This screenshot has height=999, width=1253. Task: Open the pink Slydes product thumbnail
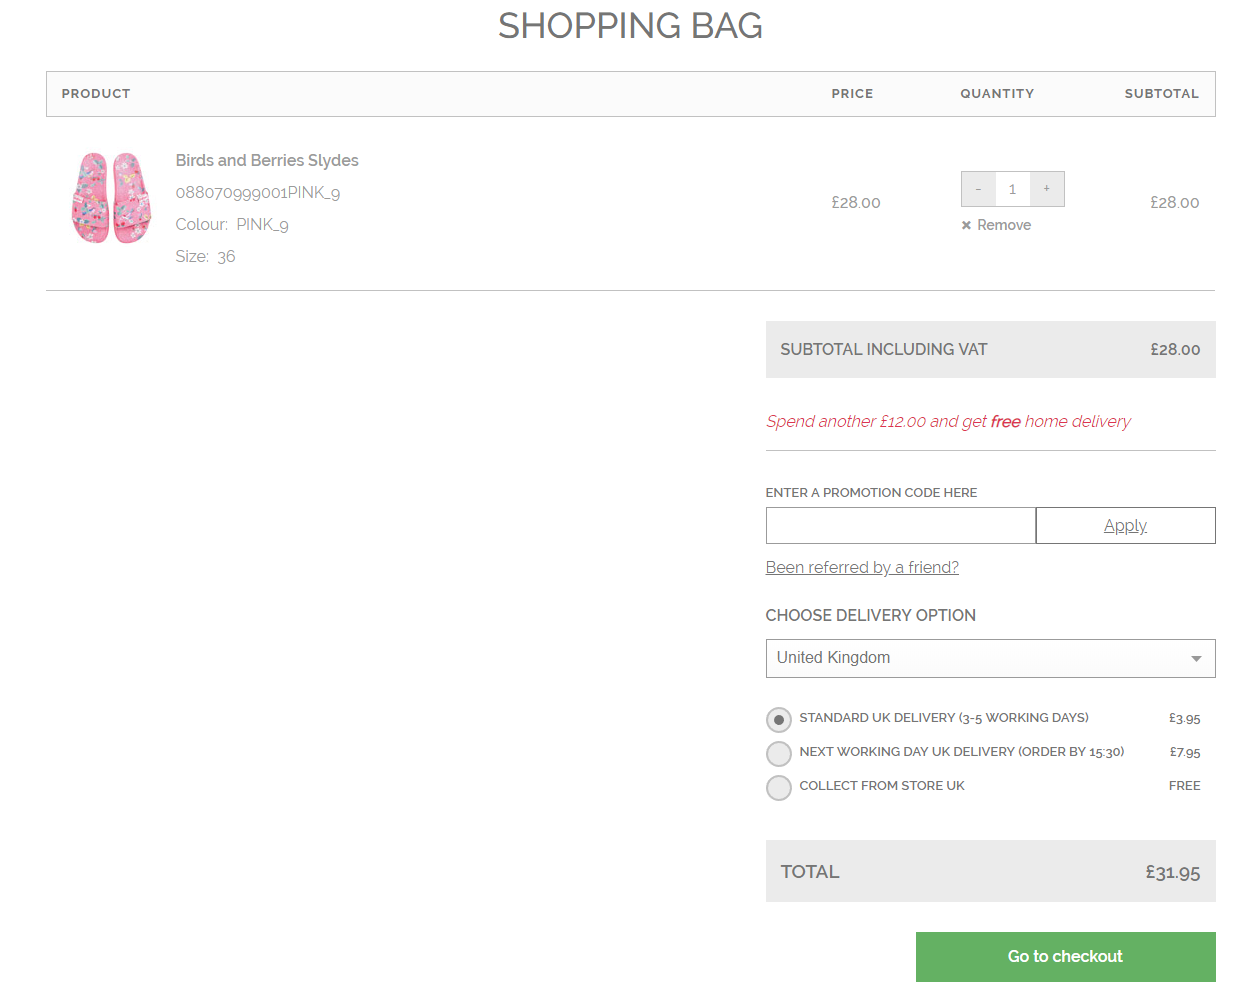coord(111,198)
